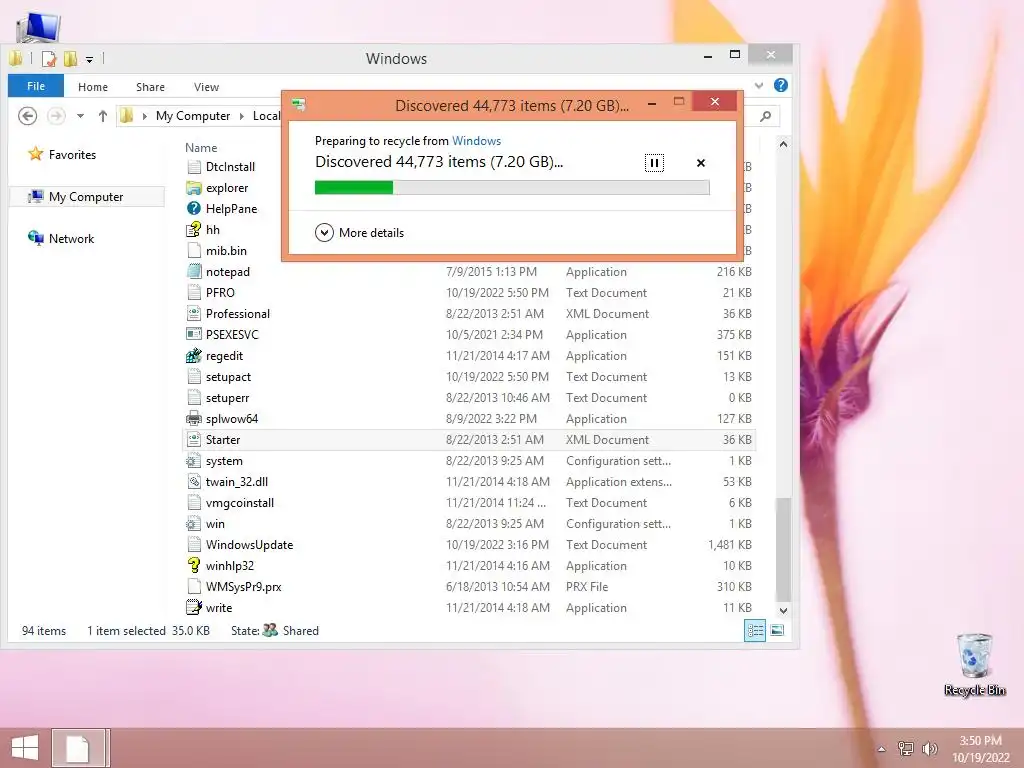This screenshot has width=1024, height=768.
Task: Open the Home ribbon tab
Action: pos(93,87)
